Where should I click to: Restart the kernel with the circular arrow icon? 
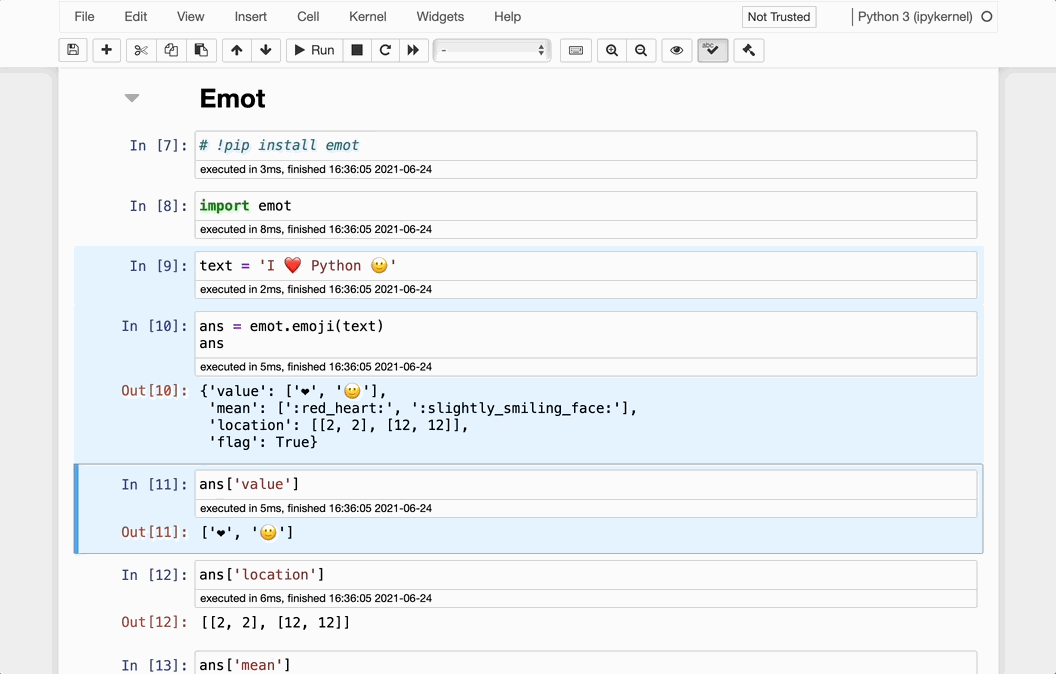[x=385, y=50]
